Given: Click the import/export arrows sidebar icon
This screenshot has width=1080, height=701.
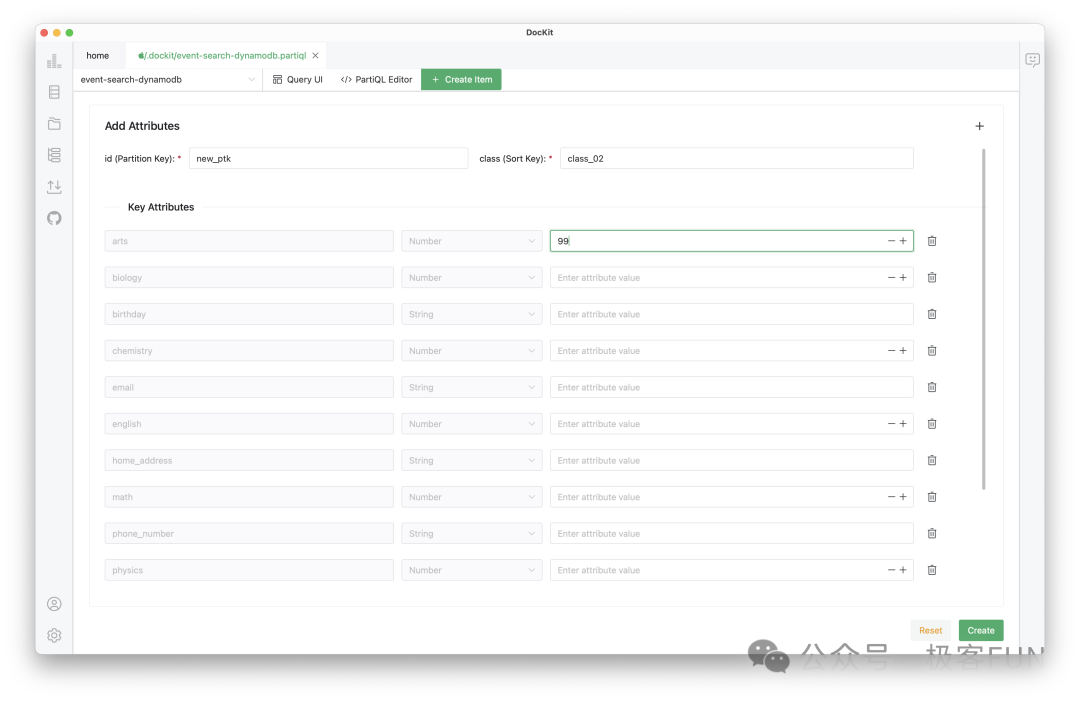Looking at the screenshot, I should pyautogui.click(x=54, y=187).
